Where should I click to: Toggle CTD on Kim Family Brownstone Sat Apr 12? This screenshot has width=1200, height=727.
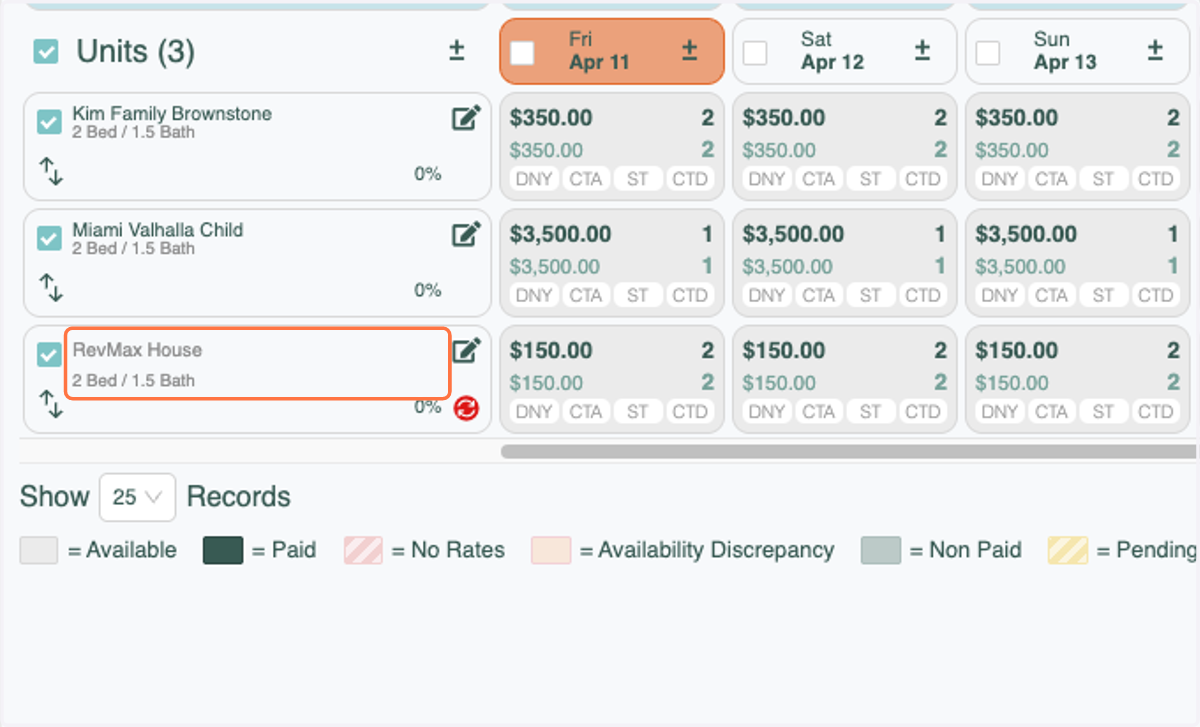(923, 180)
